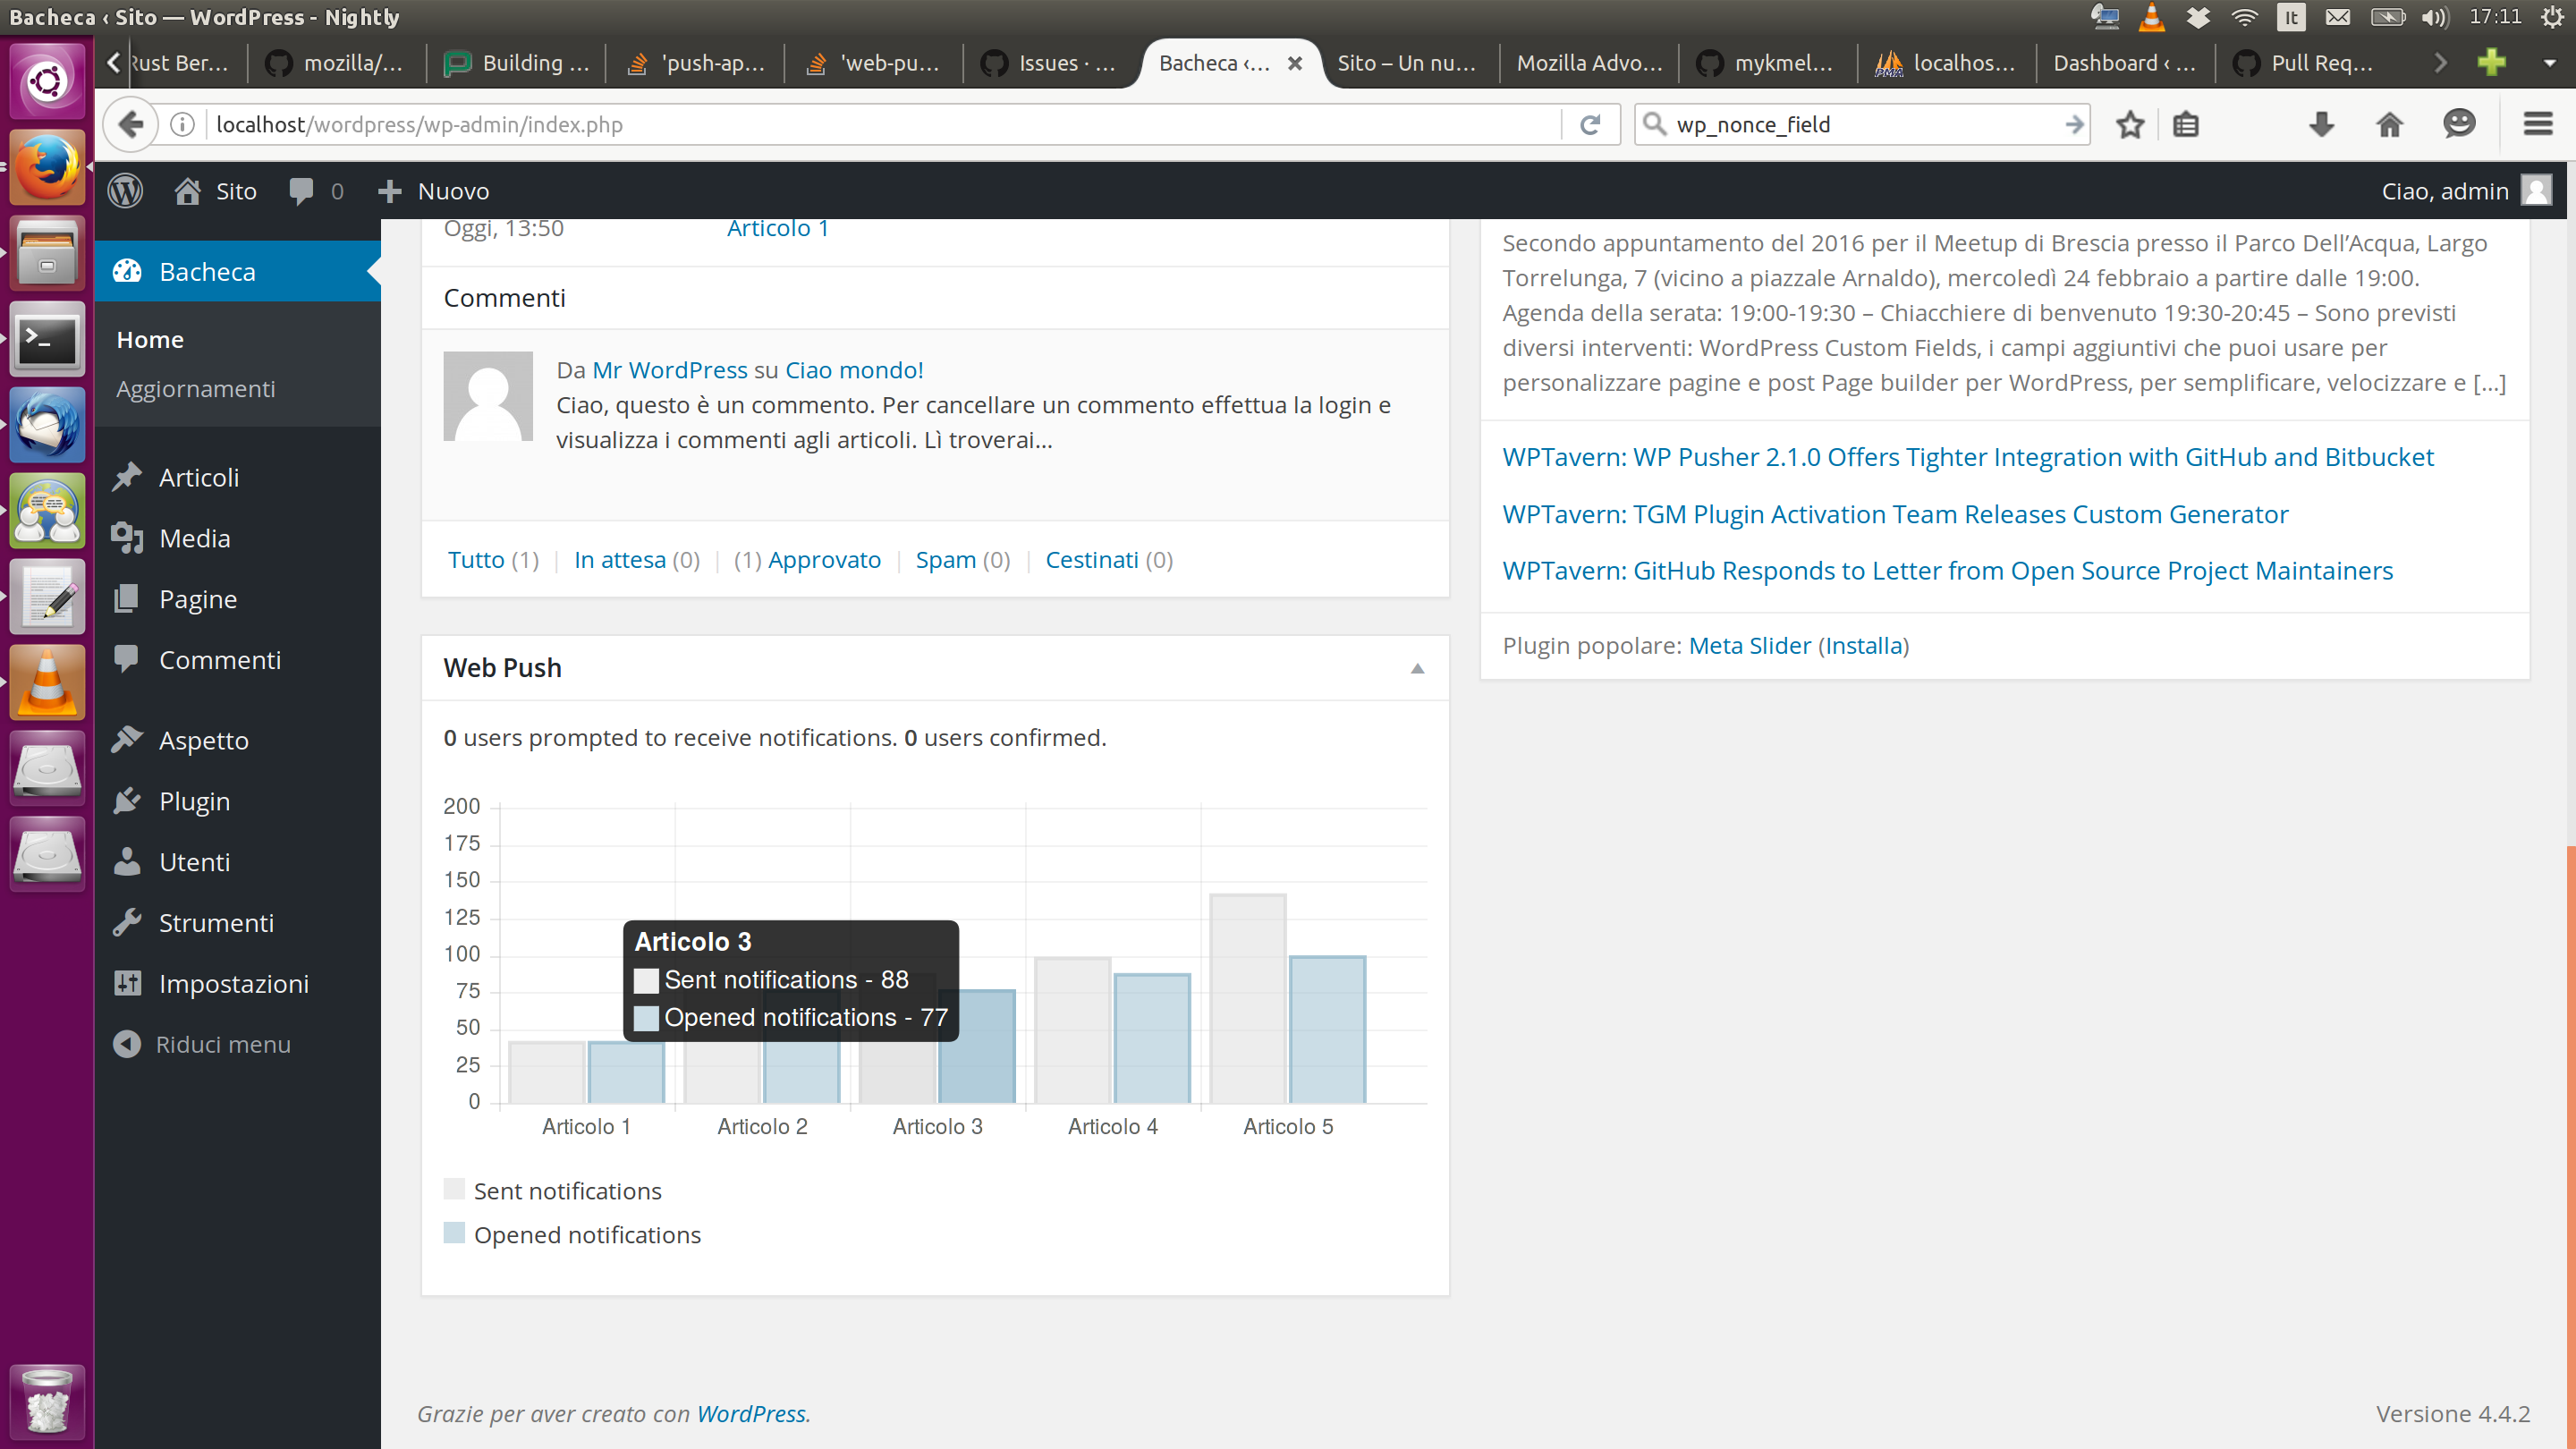Open the list all tabs dropdown arrow

[x=2549, y=63]
